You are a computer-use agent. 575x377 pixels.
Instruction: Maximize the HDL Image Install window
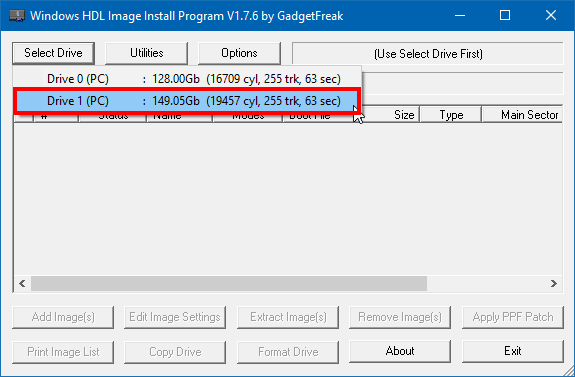(505, 15)
